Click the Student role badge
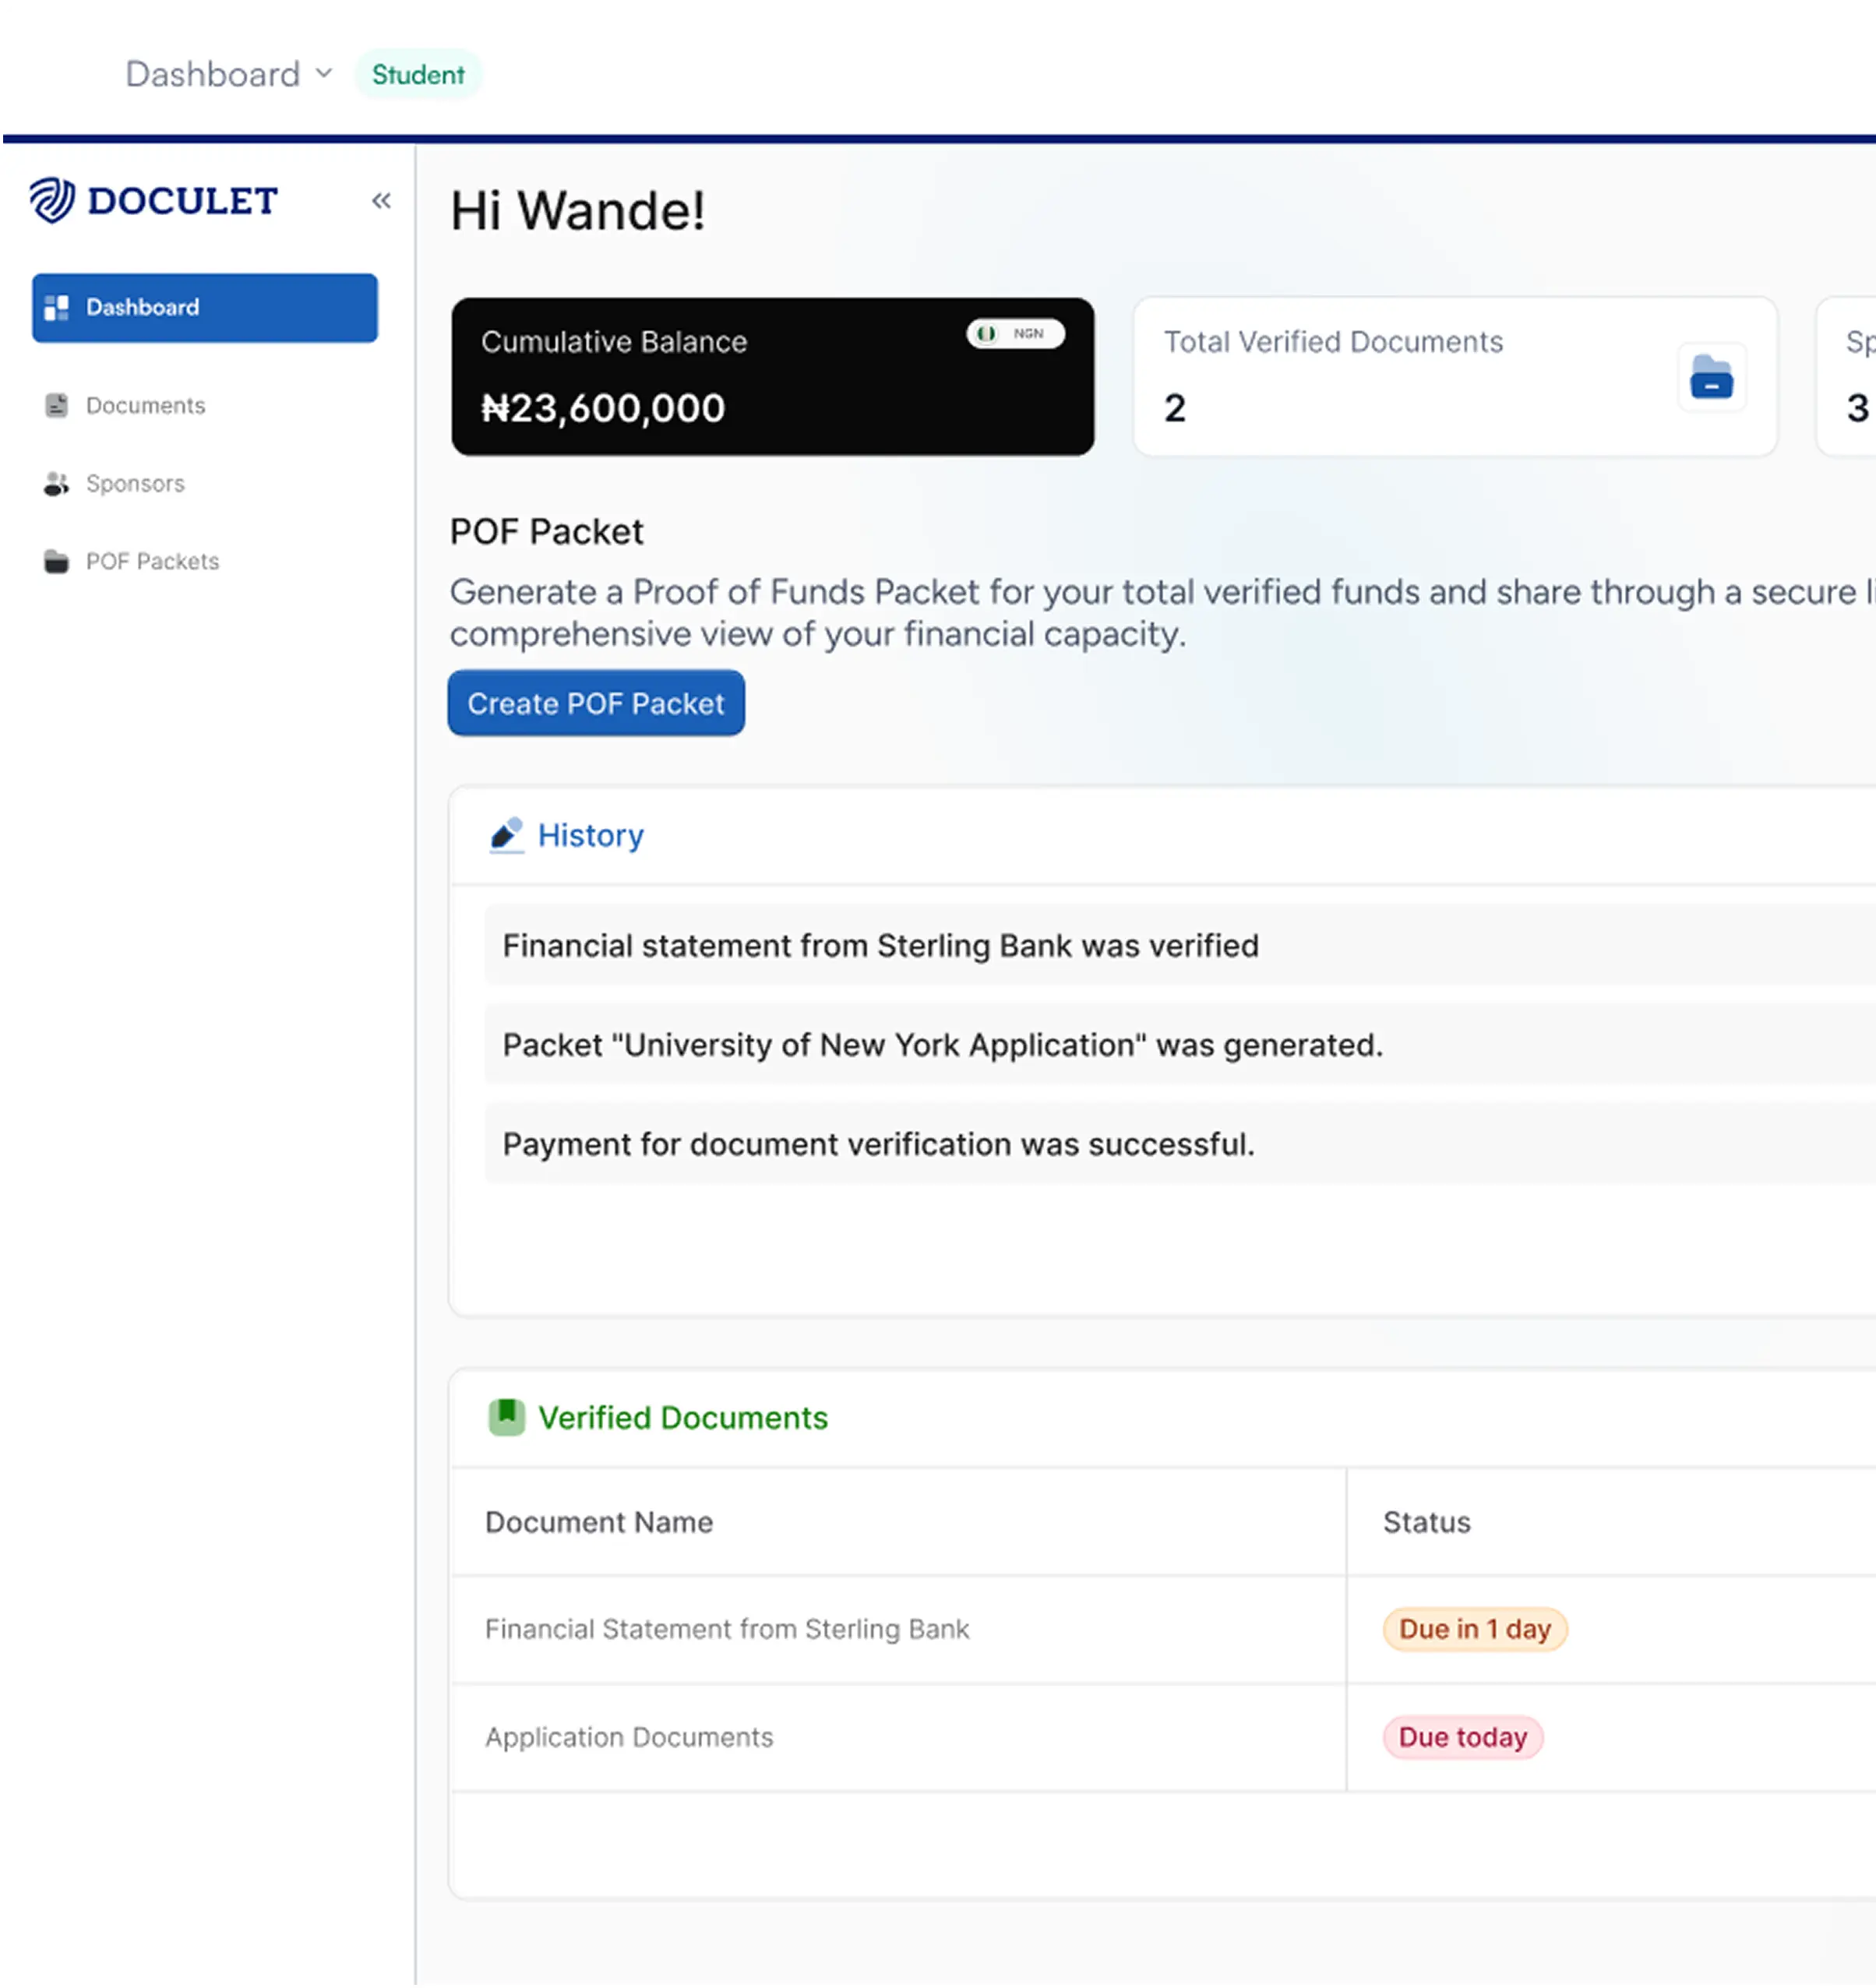The image size is (1876, 1988). coord(418,75)
